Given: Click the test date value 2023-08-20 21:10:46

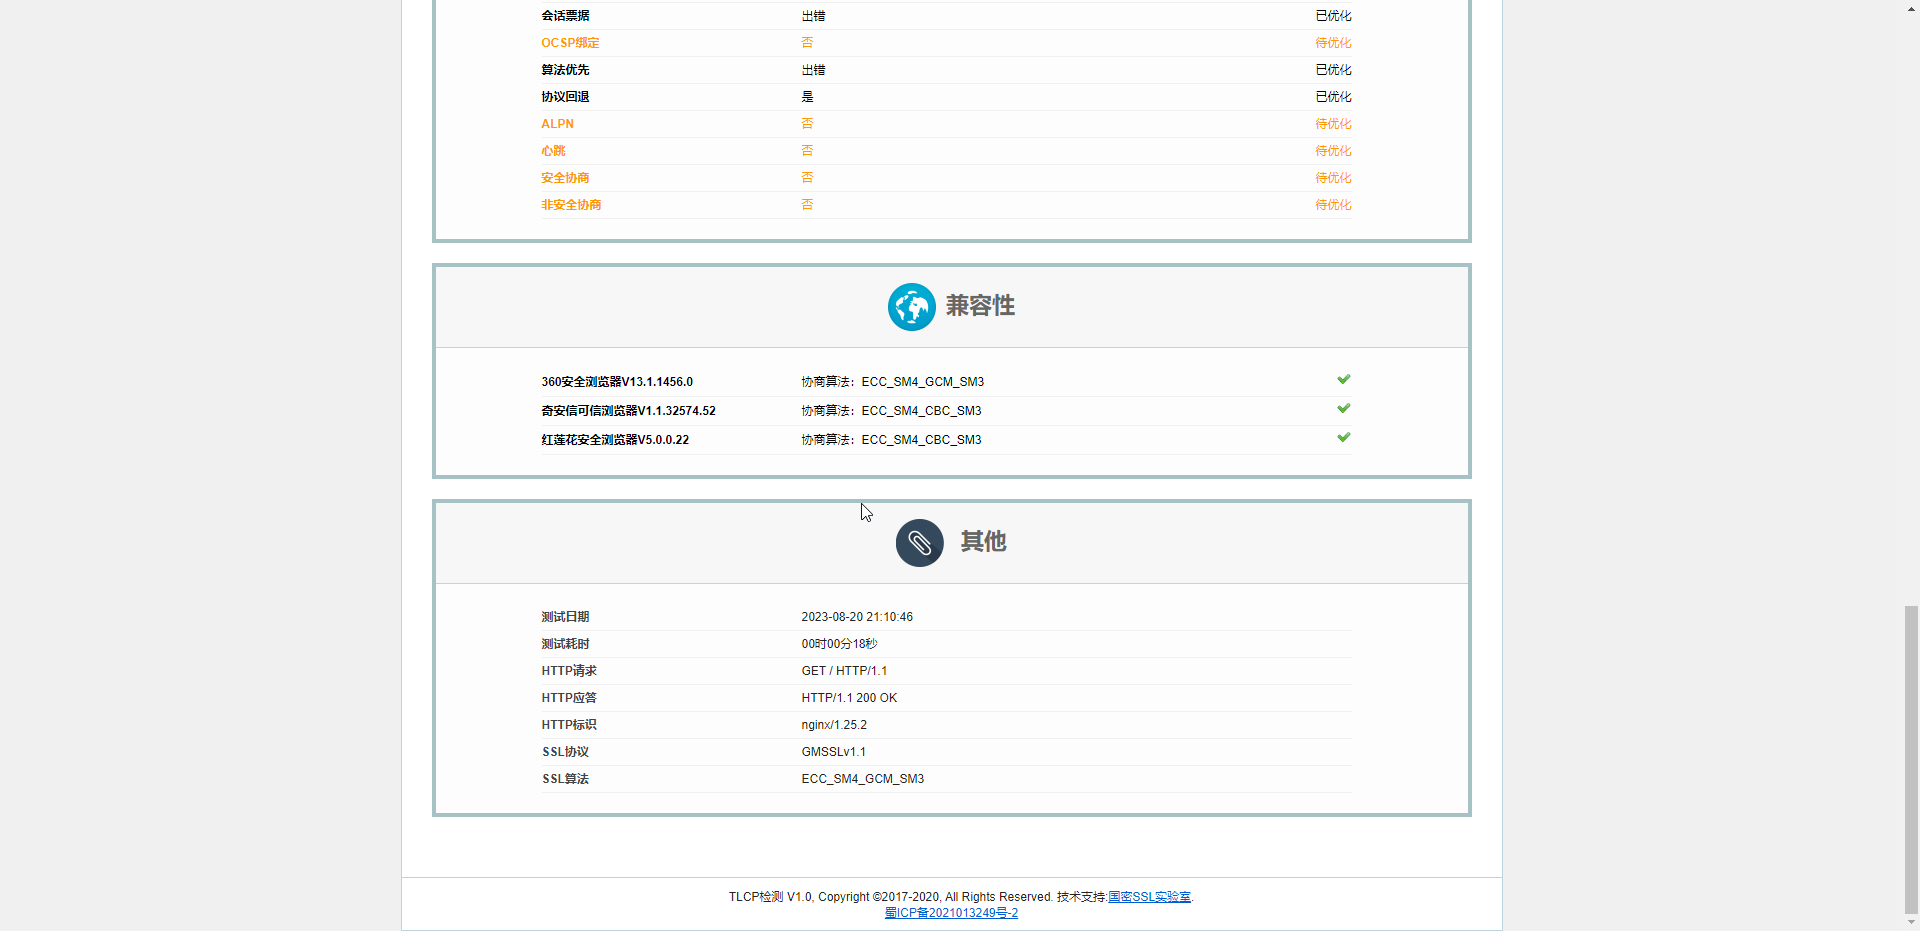Looking at the screenshot, I should pyautogui.click(x=857, y=617).
